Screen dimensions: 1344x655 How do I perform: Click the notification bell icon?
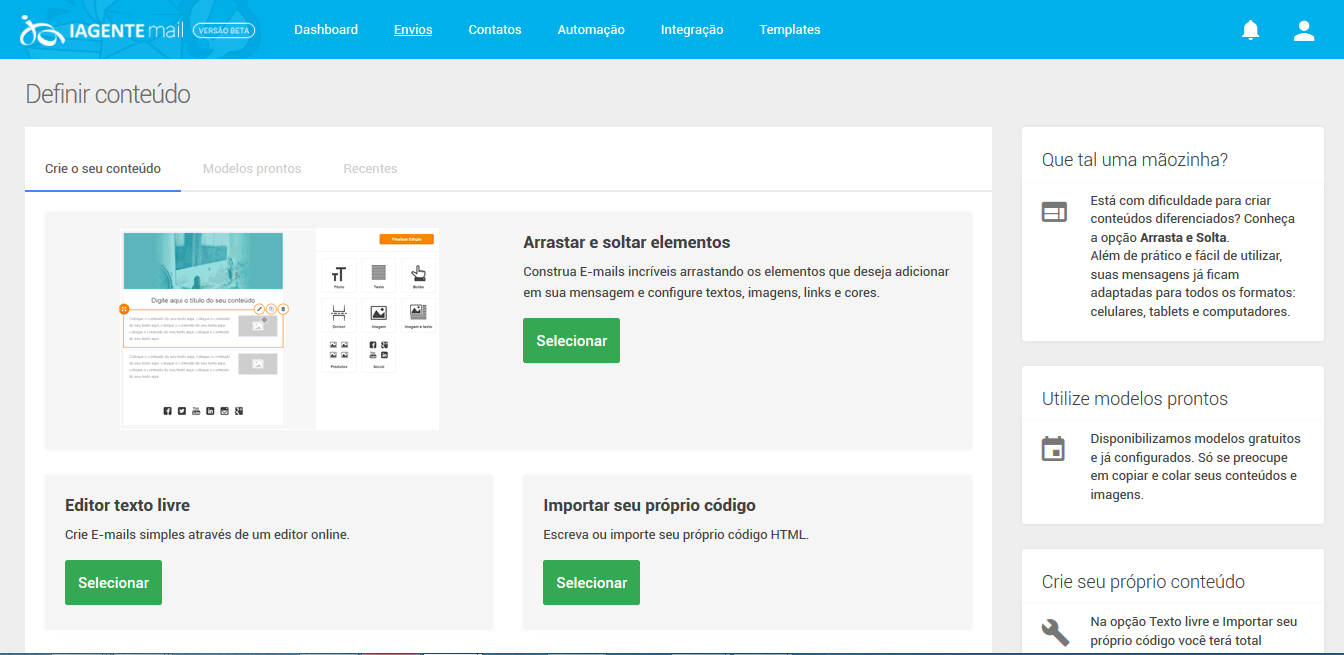[x=1251, y=29]
